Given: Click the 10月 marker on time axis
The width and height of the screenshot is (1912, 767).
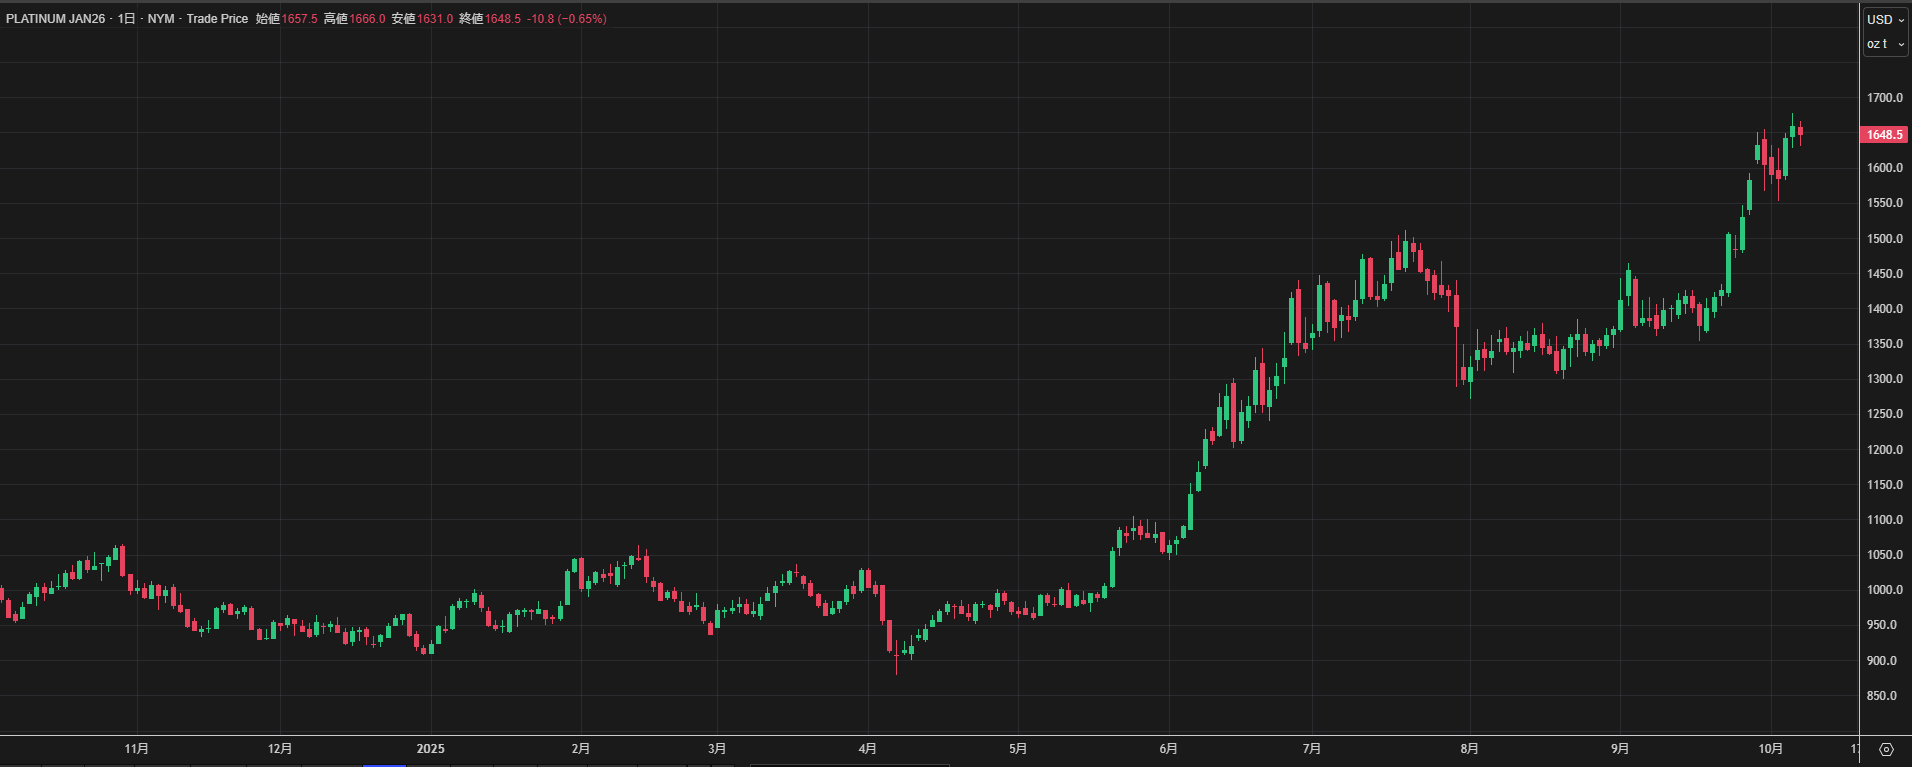Looking at the screenshot, I should coord(1770,749).
